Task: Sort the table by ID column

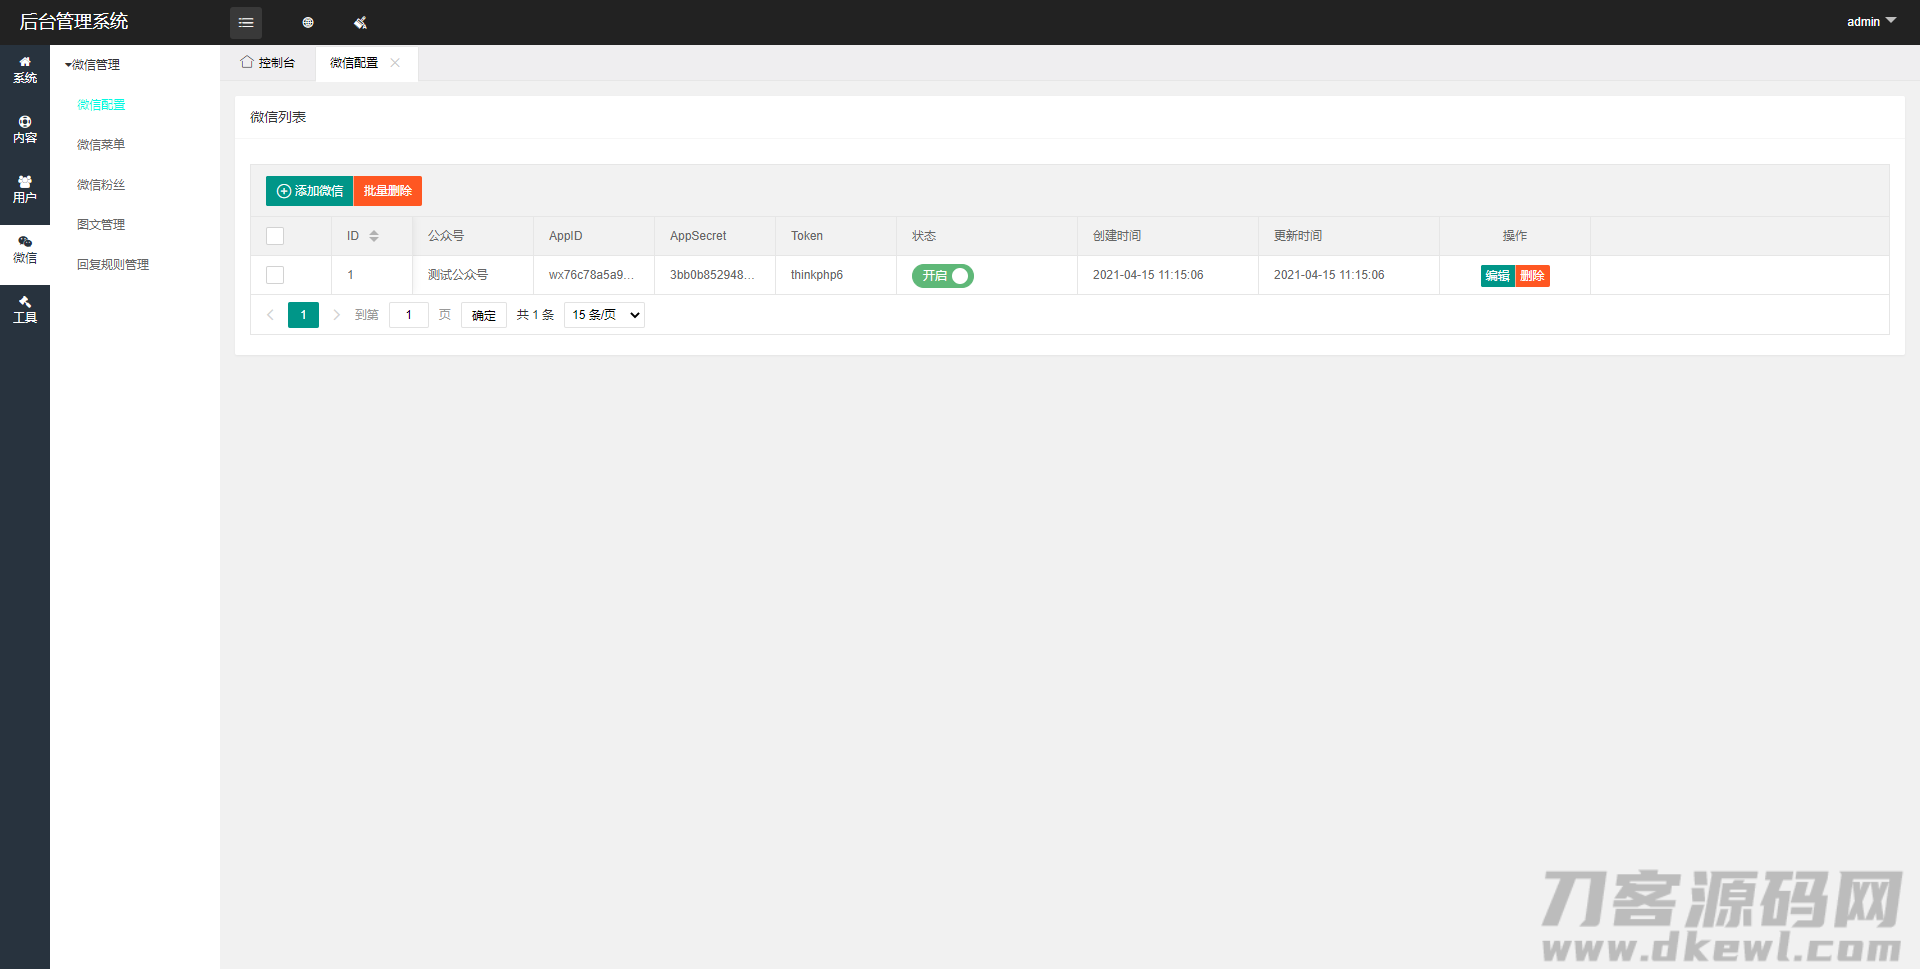Action: (x=374, y=236)
